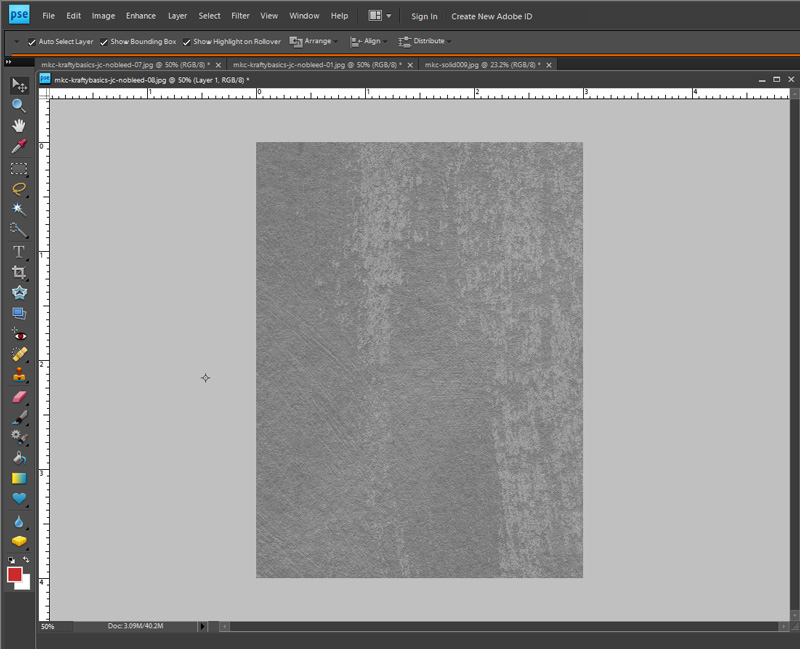Open the View menu

(269, 16)
